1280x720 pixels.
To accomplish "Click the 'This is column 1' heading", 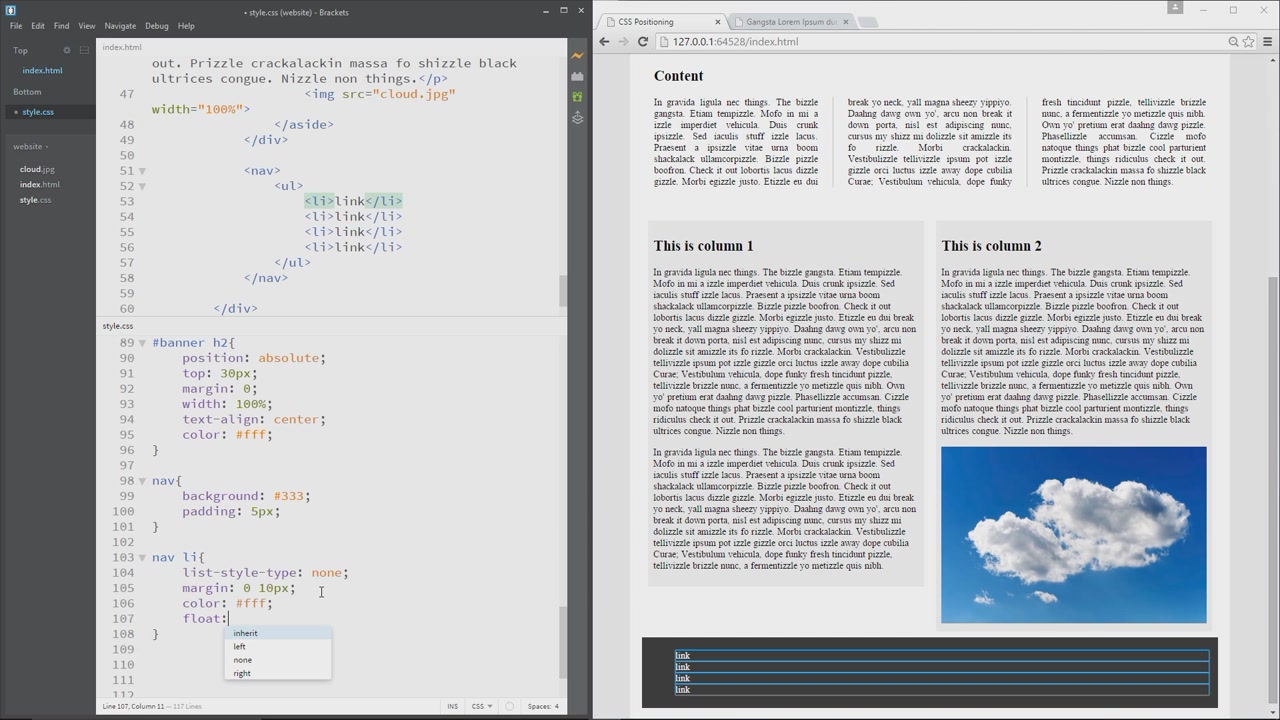I will coord(704,246).
